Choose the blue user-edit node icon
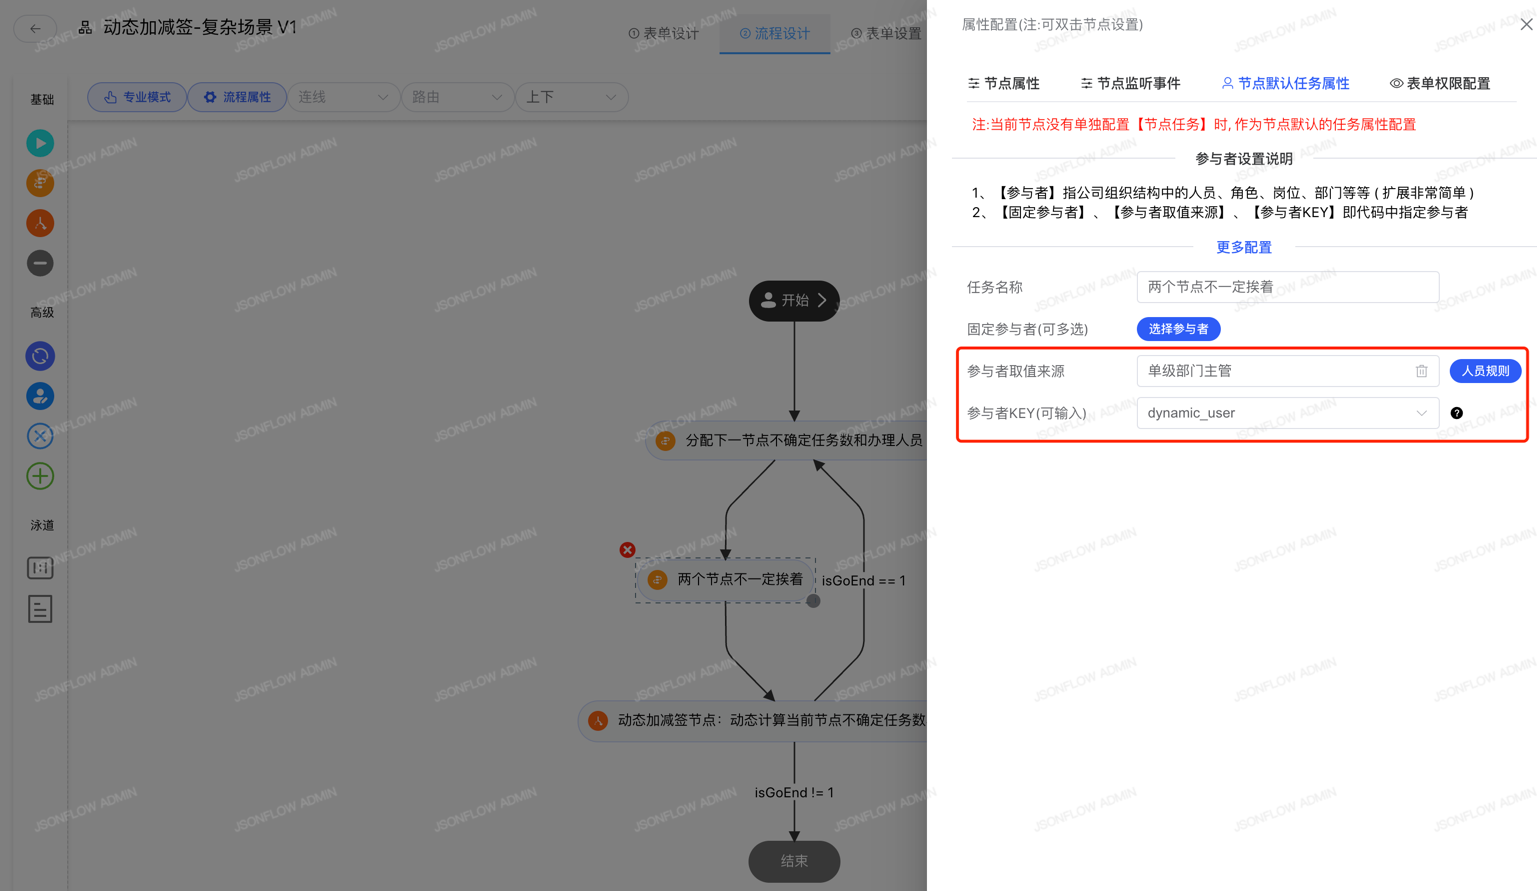Viewport: 1537px width, 891px height. coord(40,396)
